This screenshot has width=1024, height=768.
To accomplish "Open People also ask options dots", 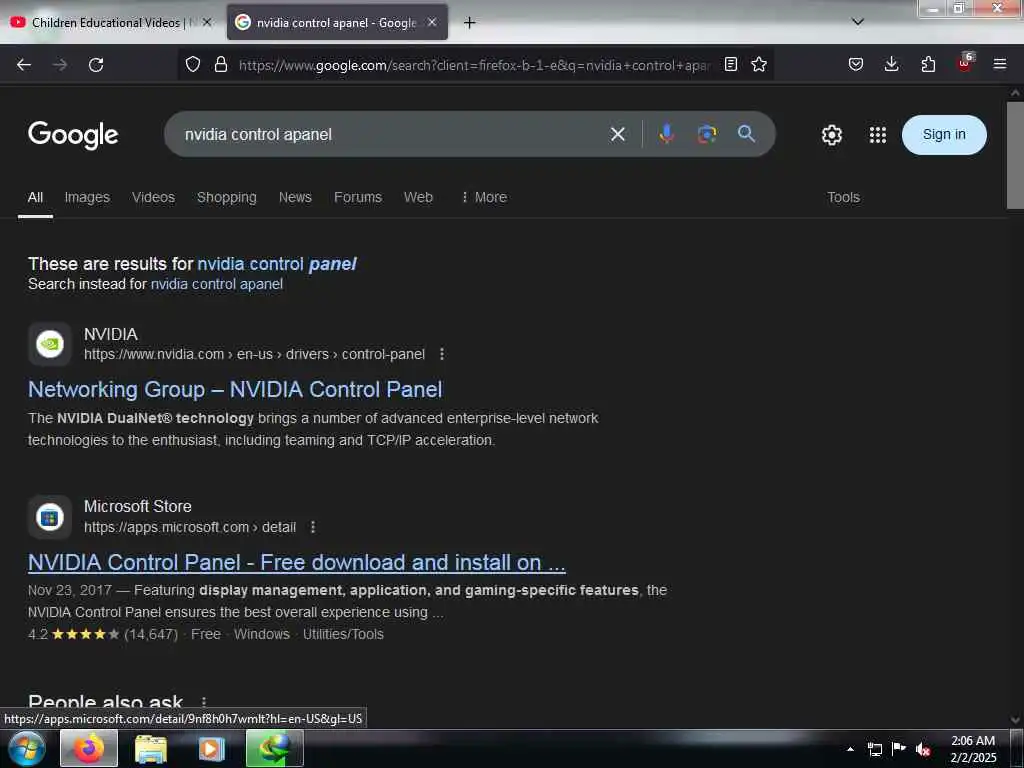I will pos(204,702).
